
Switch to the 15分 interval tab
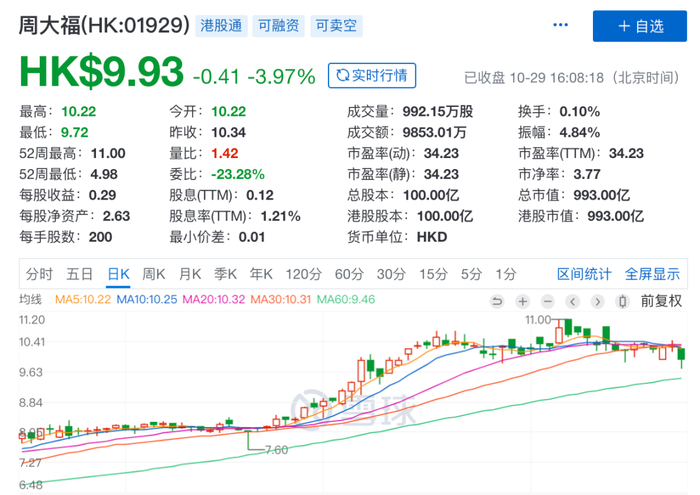tap(433, 274)
